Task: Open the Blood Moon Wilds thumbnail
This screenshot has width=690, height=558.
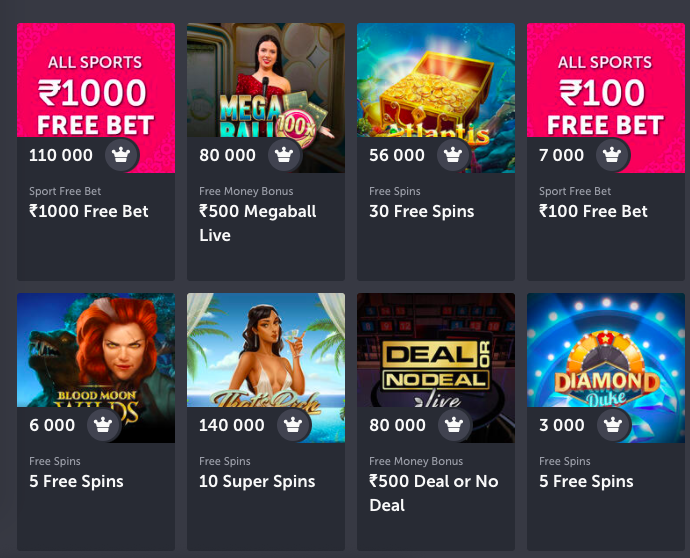Action: click(x=96, y=368)
